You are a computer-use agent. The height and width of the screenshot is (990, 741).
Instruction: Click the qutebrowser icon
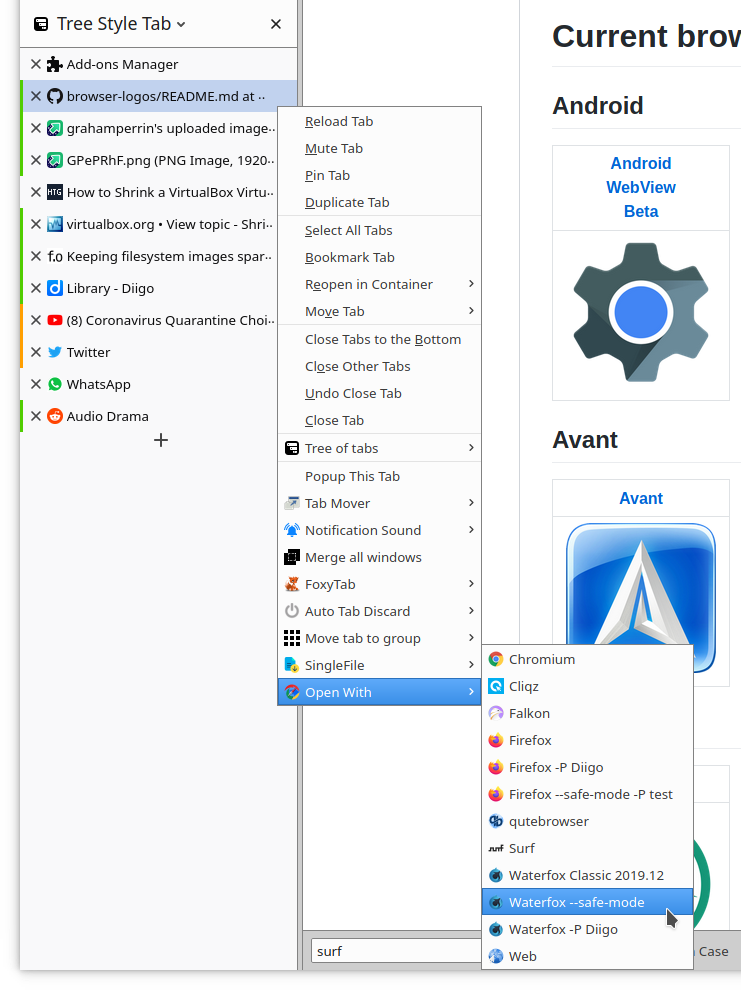pyautogui.click(x=496, y=821)
